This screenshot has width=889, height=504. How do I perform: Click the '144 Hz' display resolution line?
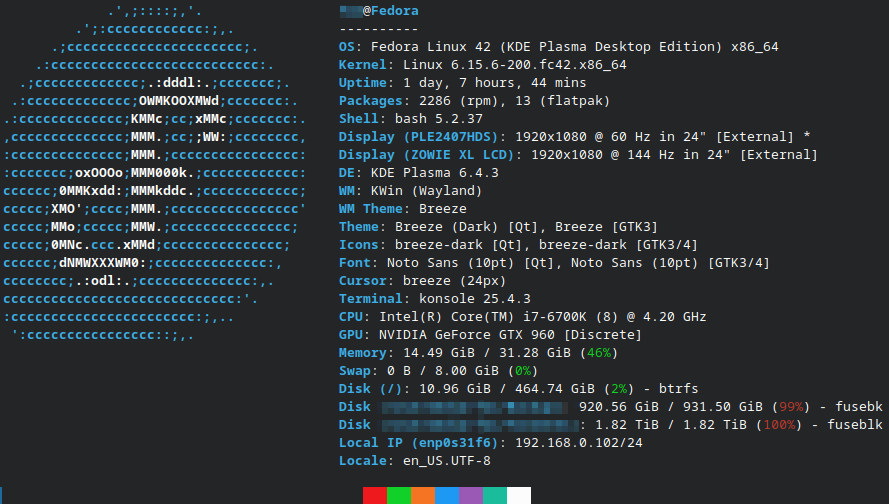675,155
